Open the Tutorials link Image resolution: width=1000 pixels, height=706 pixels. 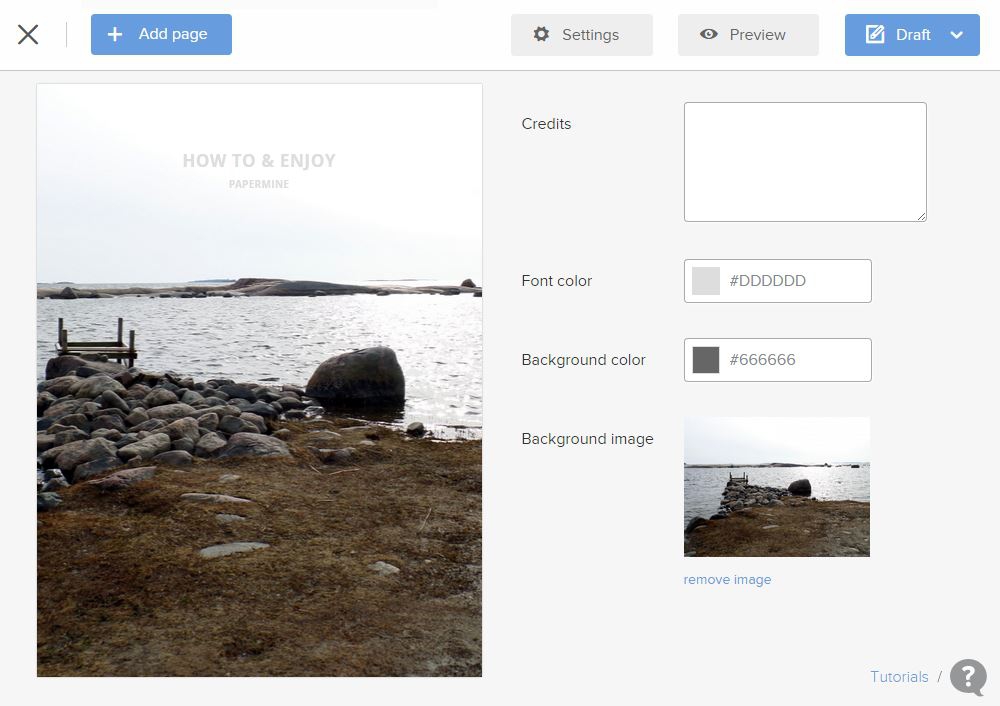[x=899, y=677]
